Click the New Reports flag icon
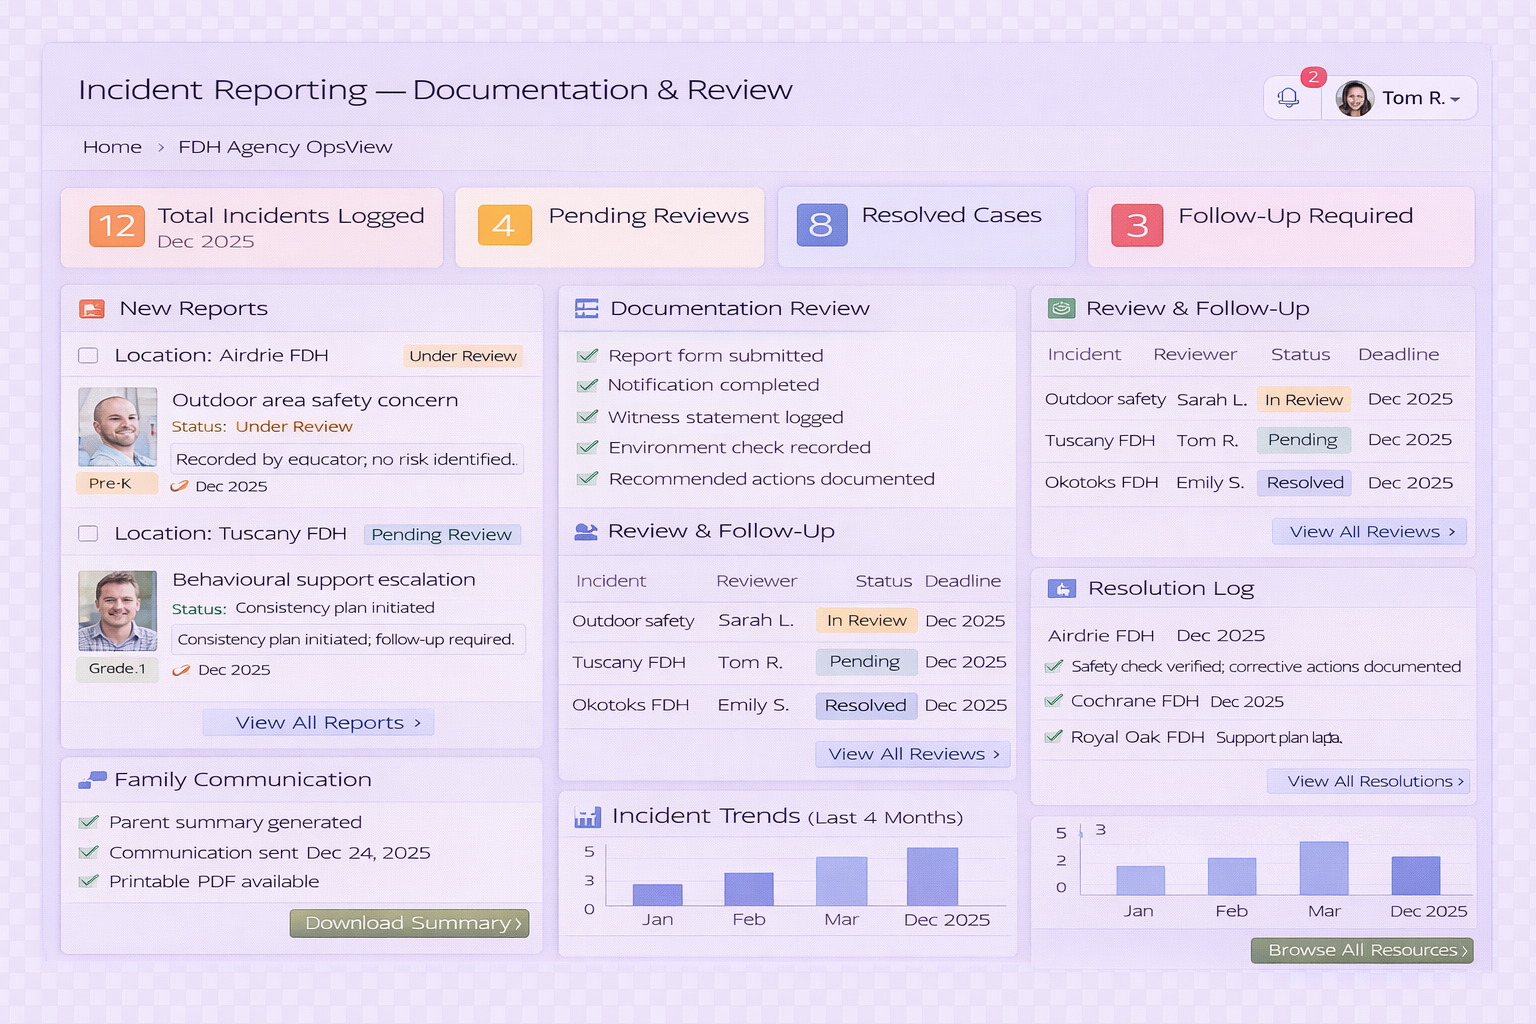Image resolution: width=1536 pixels, height=1024 pixels. [92, 309]
